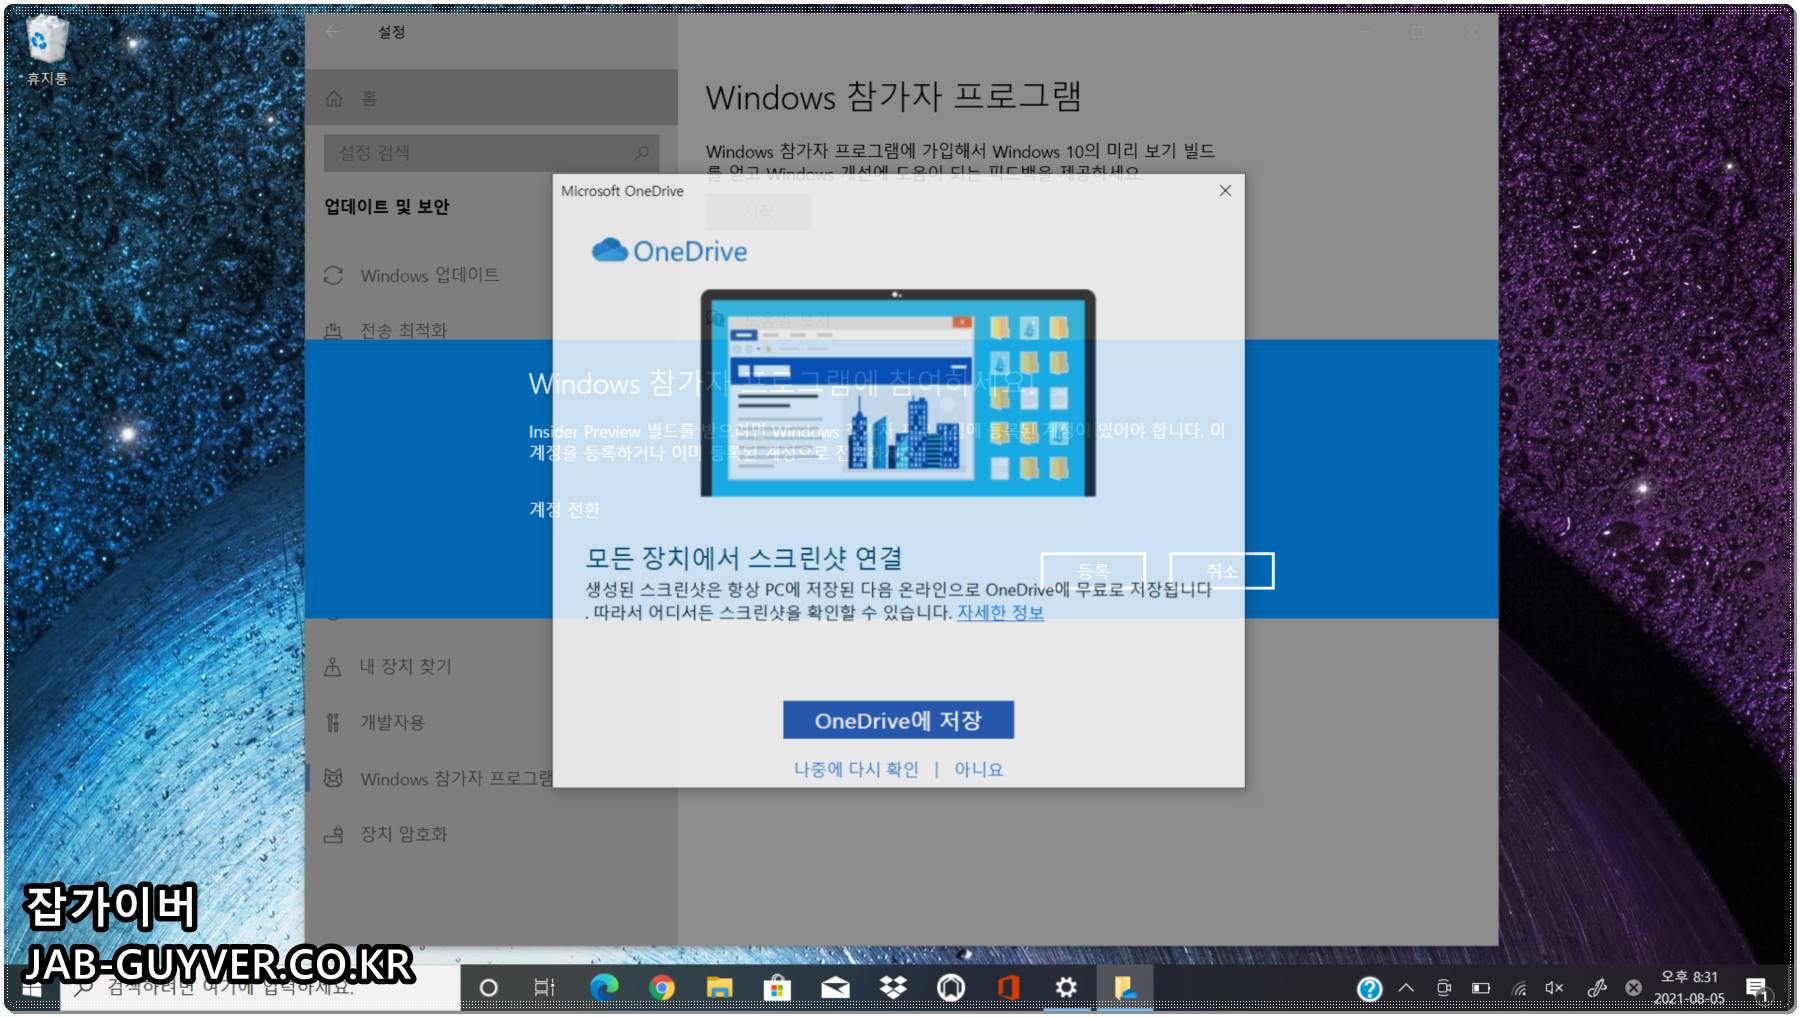1800x1017 pixels.
Task: Click the 등록 button in the blue banner
Action: pos(1093,571)
